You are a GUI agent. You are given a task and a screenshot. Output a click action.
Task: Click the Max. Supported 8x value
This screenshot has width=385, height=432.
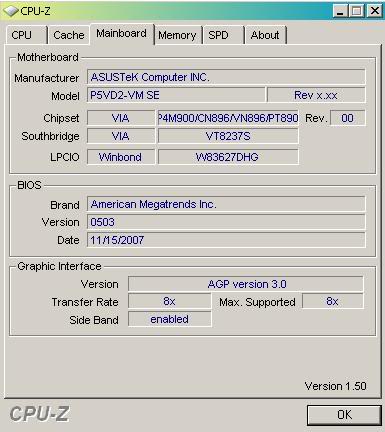click(x=333, y=301)
